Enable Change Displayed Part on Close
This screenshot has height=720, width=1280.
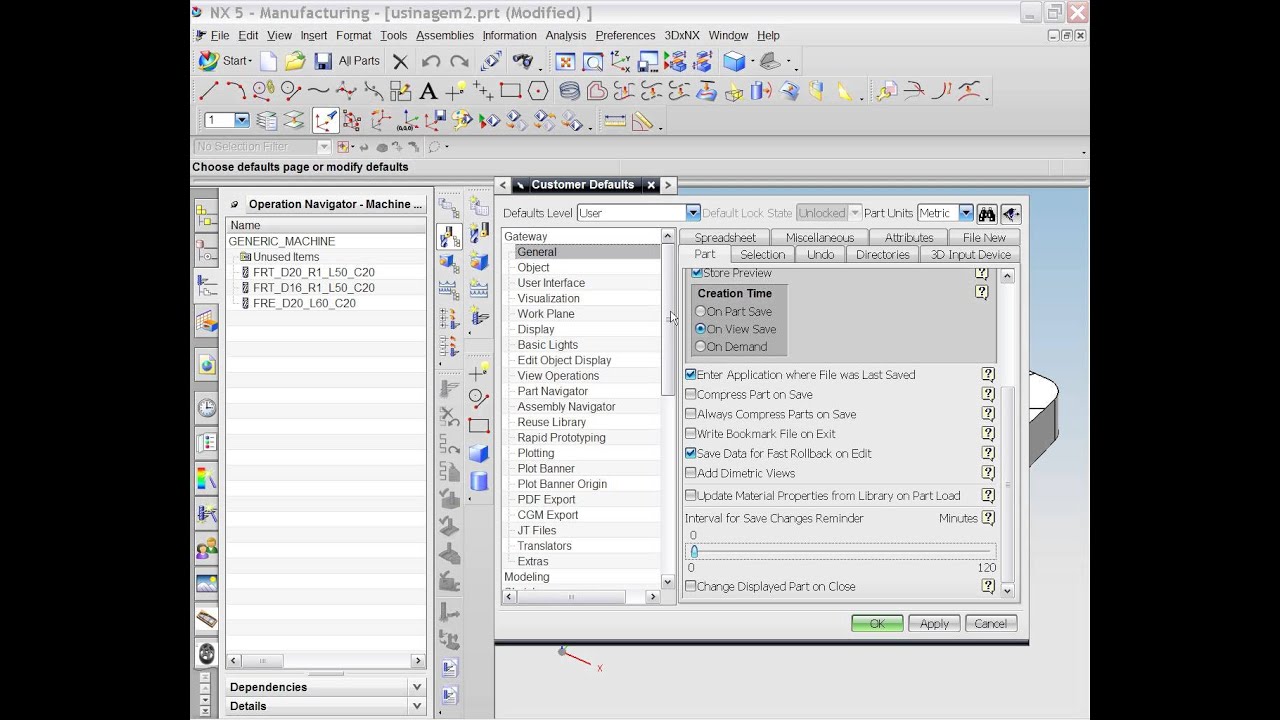(690, 587)
